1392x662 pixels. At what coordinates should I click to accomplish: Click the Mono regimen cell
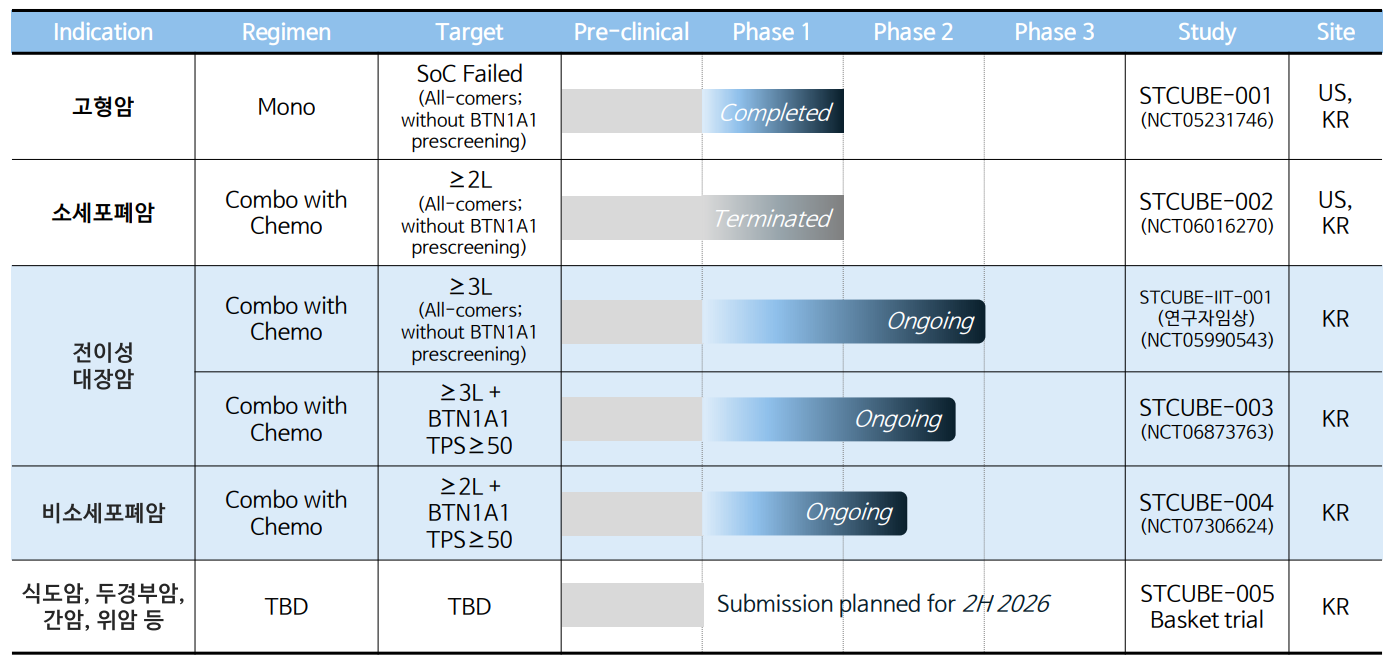(286, 107)
